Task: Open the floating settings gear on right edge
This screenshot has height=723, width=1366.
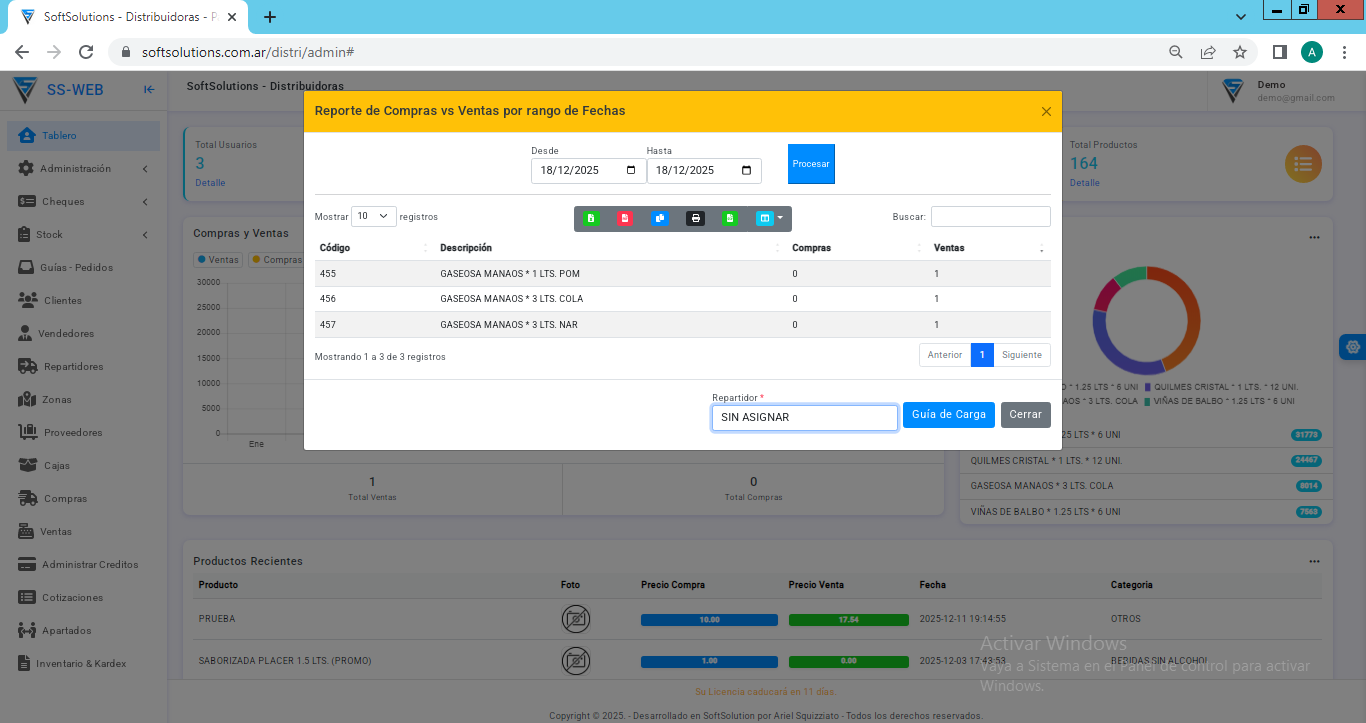Action: click(1353, 347)
